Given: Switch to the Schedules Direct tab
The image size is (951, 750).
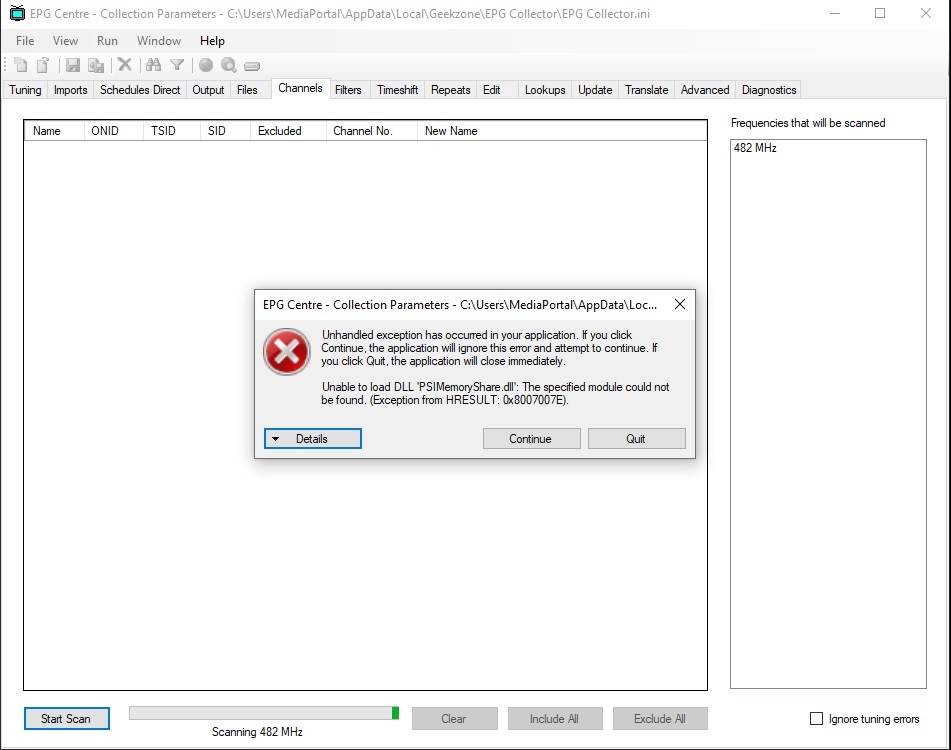Looking at the screenshot, I should tap(140, 90).
